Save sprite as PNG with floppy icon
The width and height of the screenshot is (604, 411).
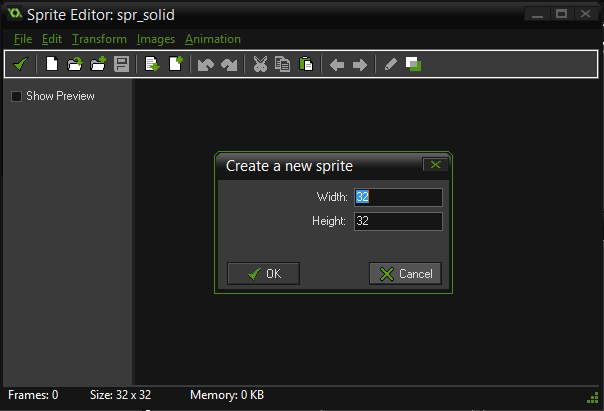tap(121, 64)
